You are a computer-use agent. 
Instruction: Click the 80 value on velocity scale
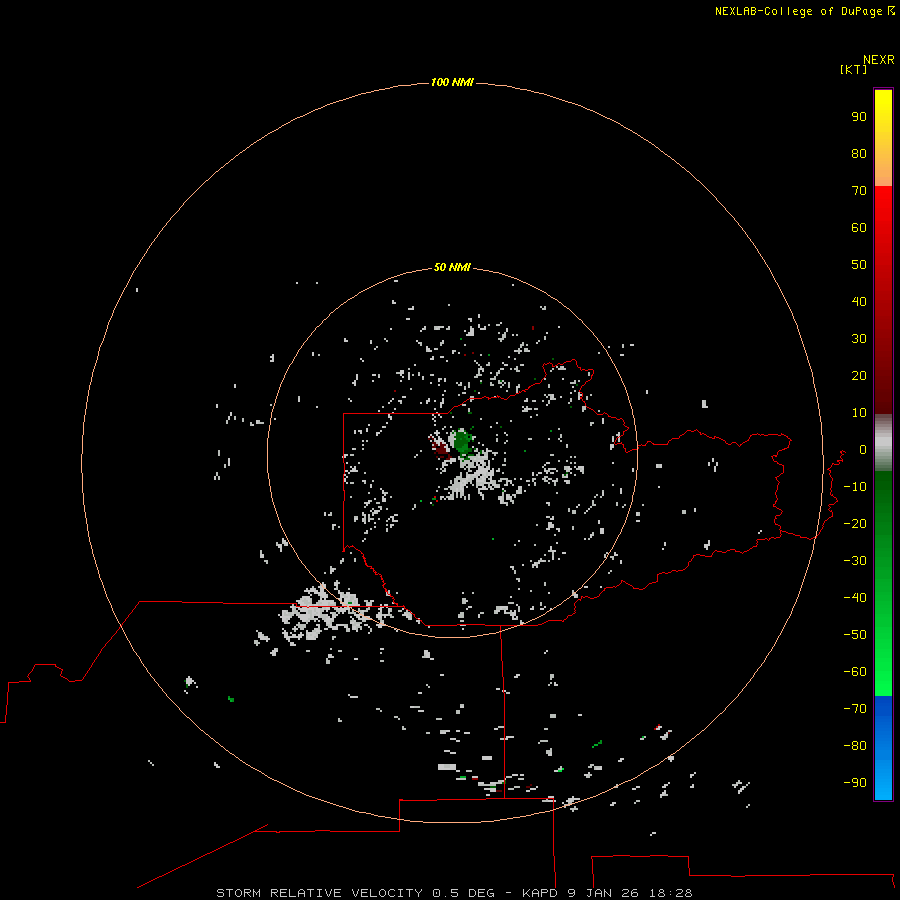[x=859, y=153]
